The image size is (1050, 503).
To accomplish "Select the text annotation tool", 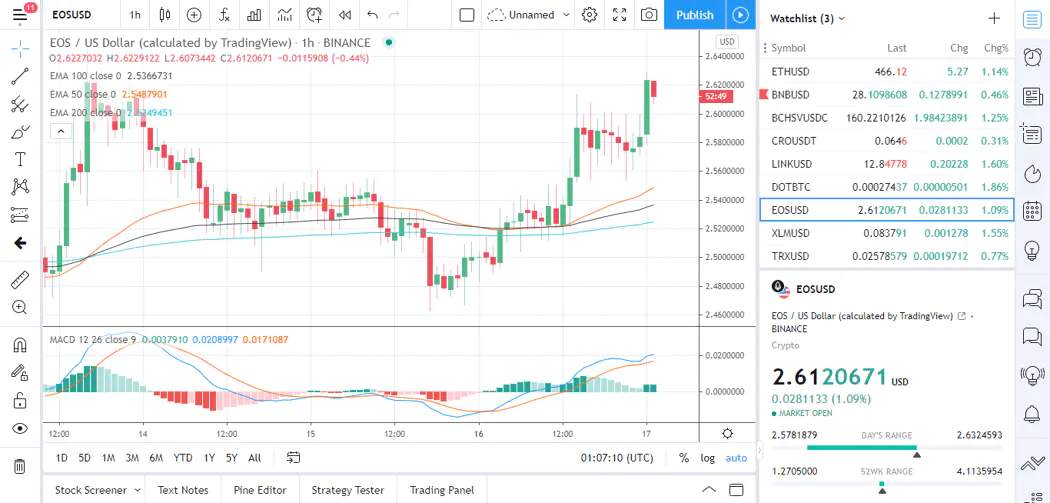I will [20, 159].
